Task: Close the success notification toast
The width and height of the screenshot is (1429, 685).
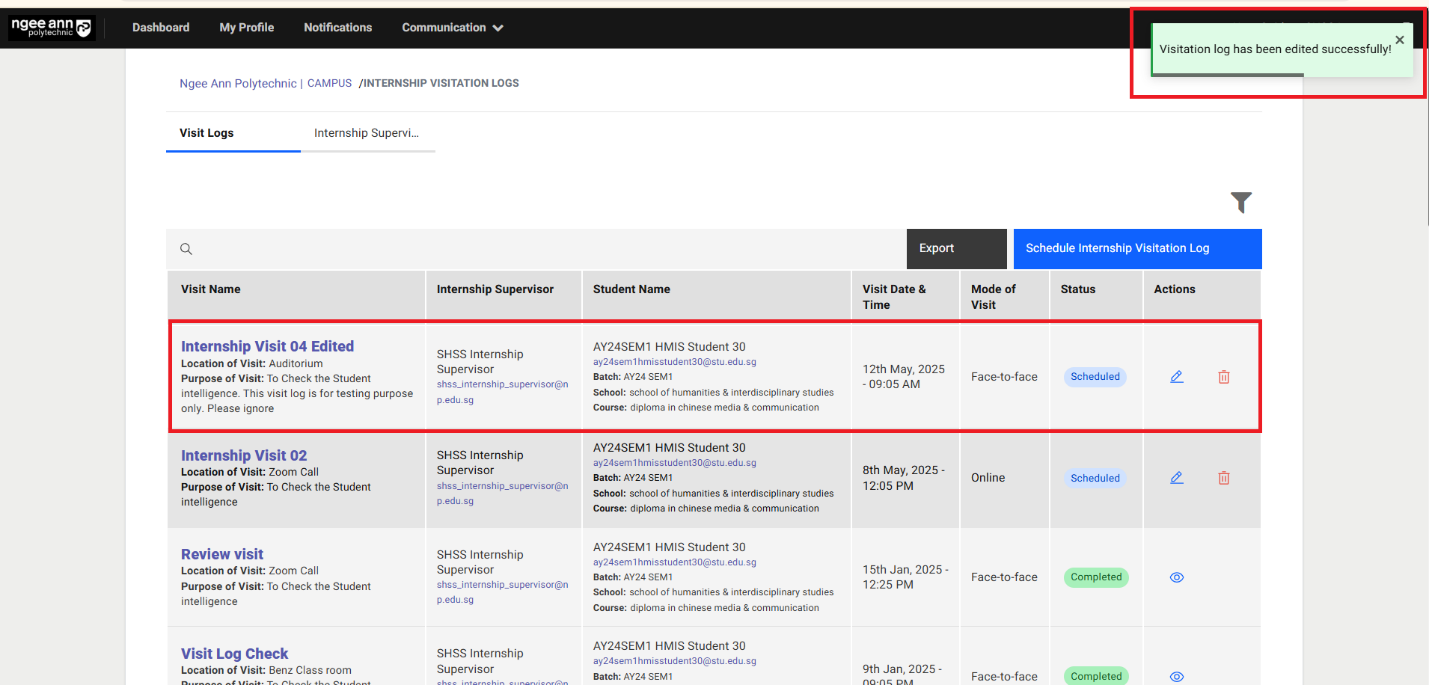Action: [1399, 40]
